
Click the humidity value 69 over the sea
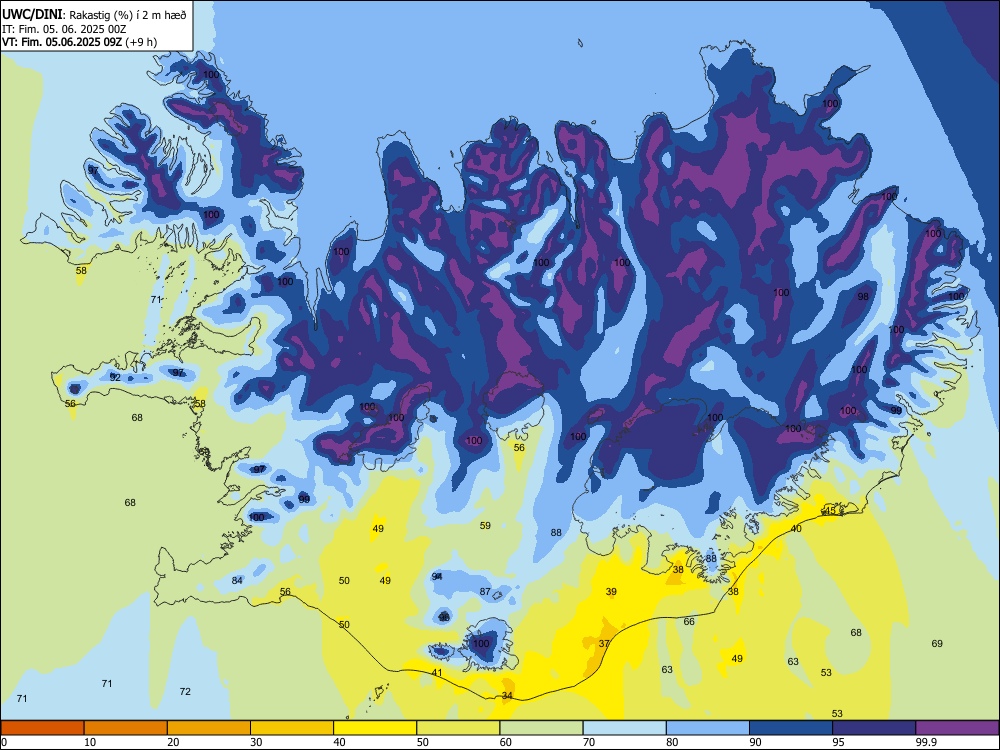click(937, 643)
